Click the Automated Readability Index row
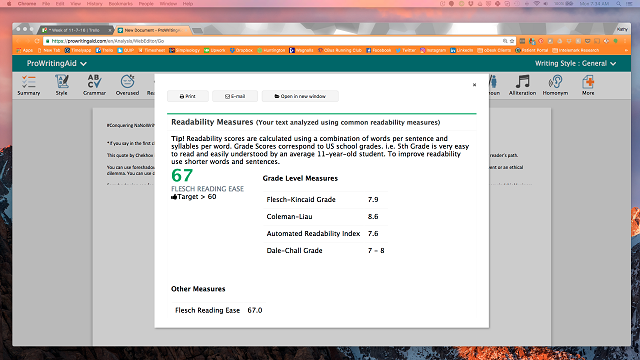 click(325, 234)
